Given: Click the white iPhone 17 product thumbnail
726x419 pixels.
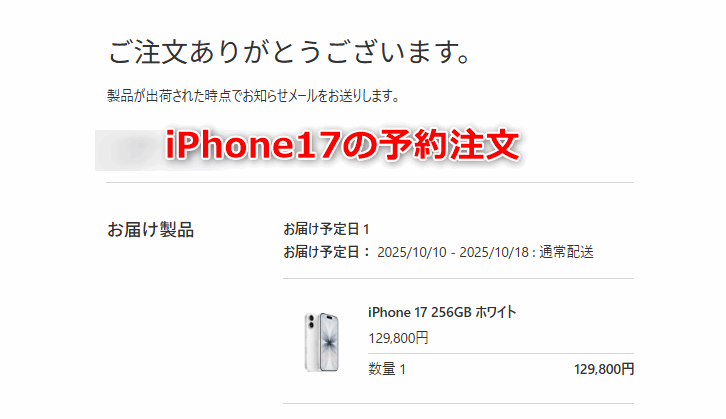Looking at the screenshot, I should (322, 342).
